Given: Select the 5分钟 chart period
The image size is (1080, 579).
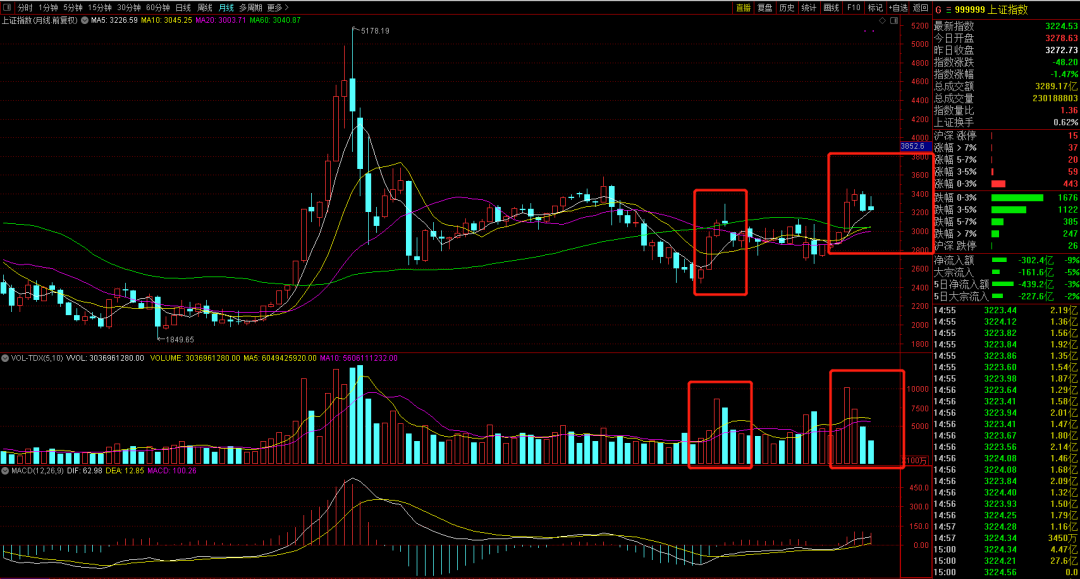Looking at the screenshot, I should point(72,8).
